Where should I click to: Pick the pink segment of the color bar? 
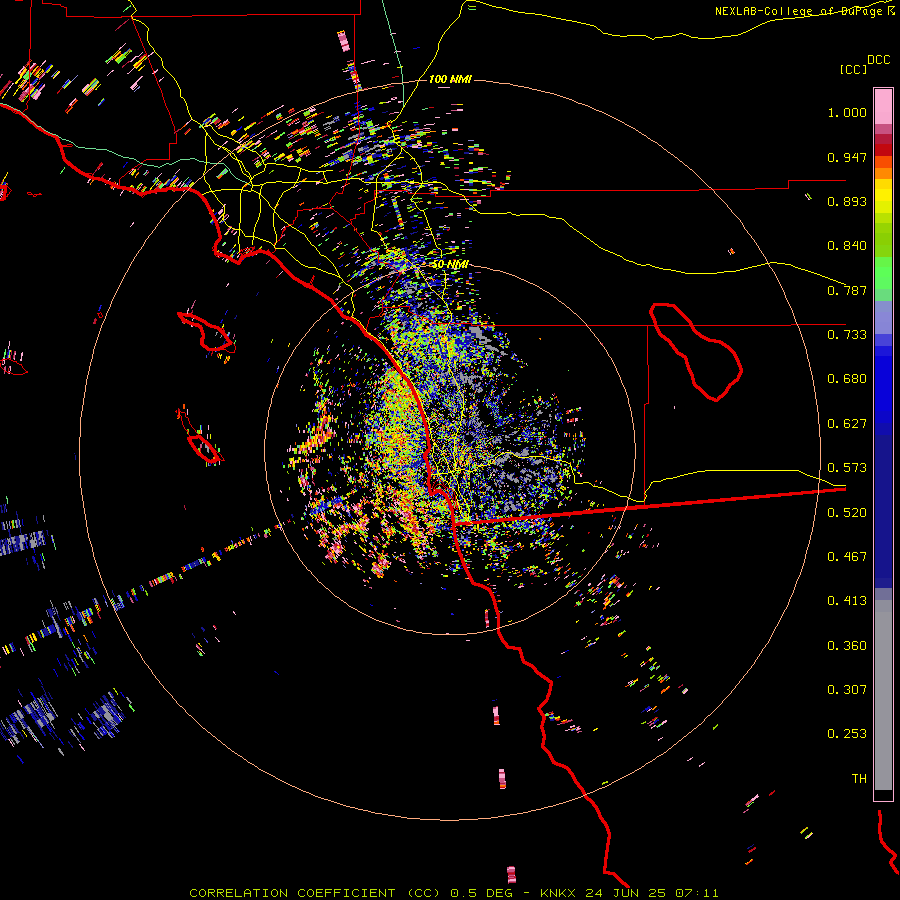click(883, 107)
